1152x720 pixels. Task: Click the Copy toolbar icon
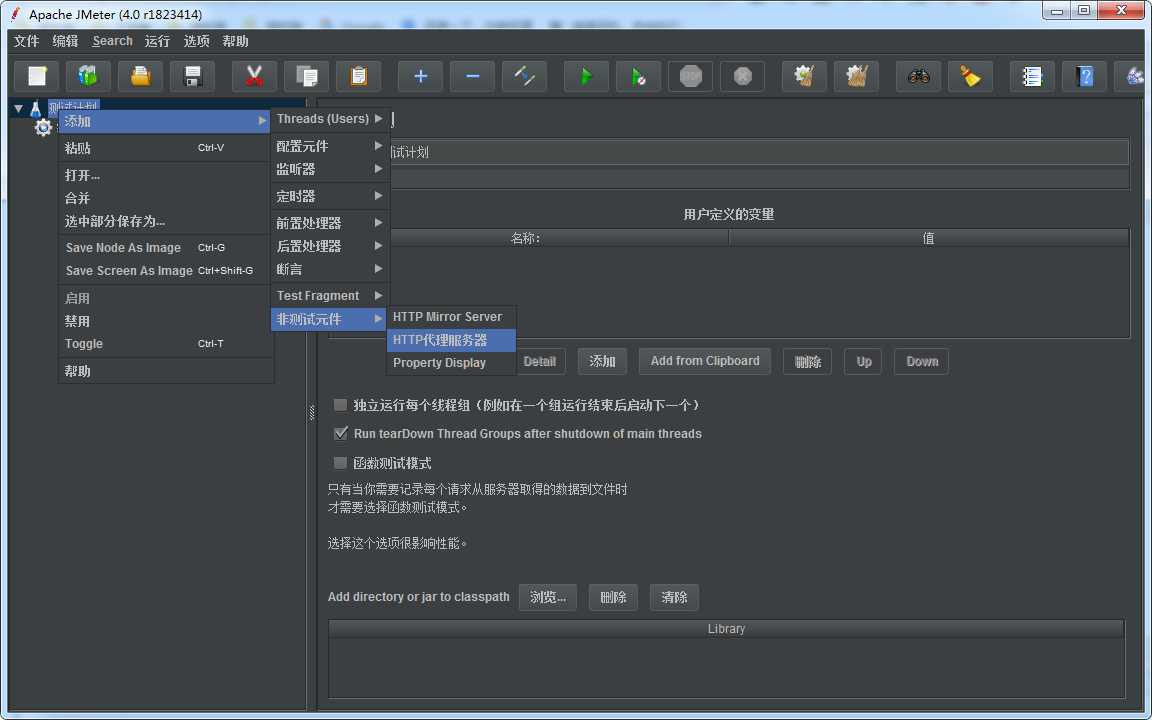306,76
